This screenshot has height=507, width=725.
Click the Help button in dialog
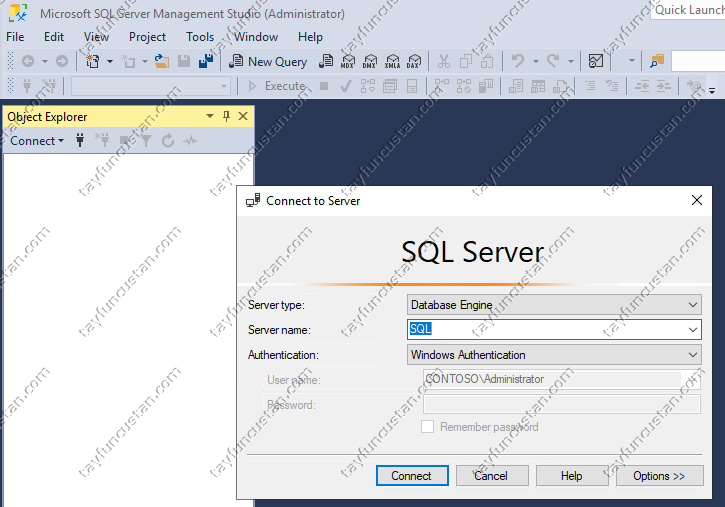571,476
